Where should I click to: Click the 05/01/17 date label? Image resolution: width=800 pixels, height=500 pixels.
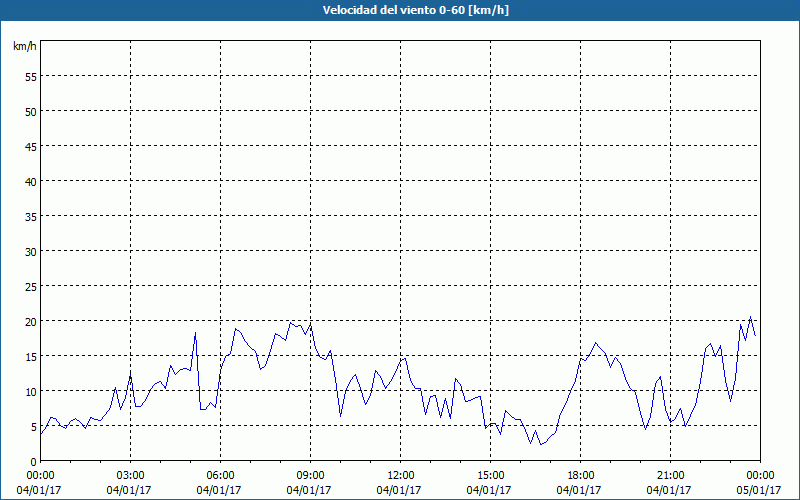point(759,490)
